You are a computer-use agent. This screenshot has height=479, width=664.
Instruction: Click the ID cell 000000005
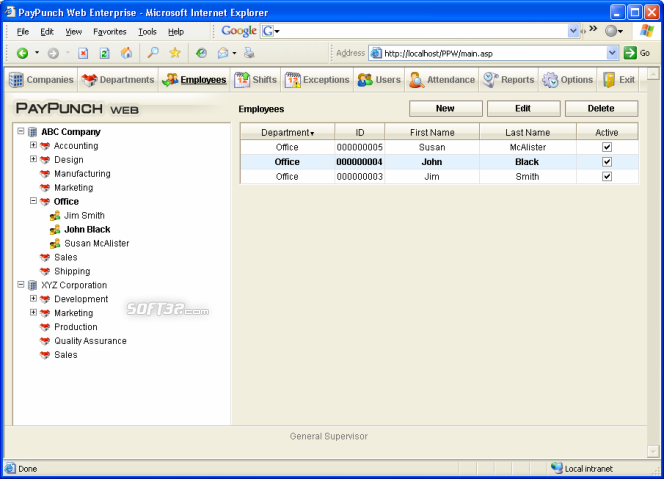[360, 147]
